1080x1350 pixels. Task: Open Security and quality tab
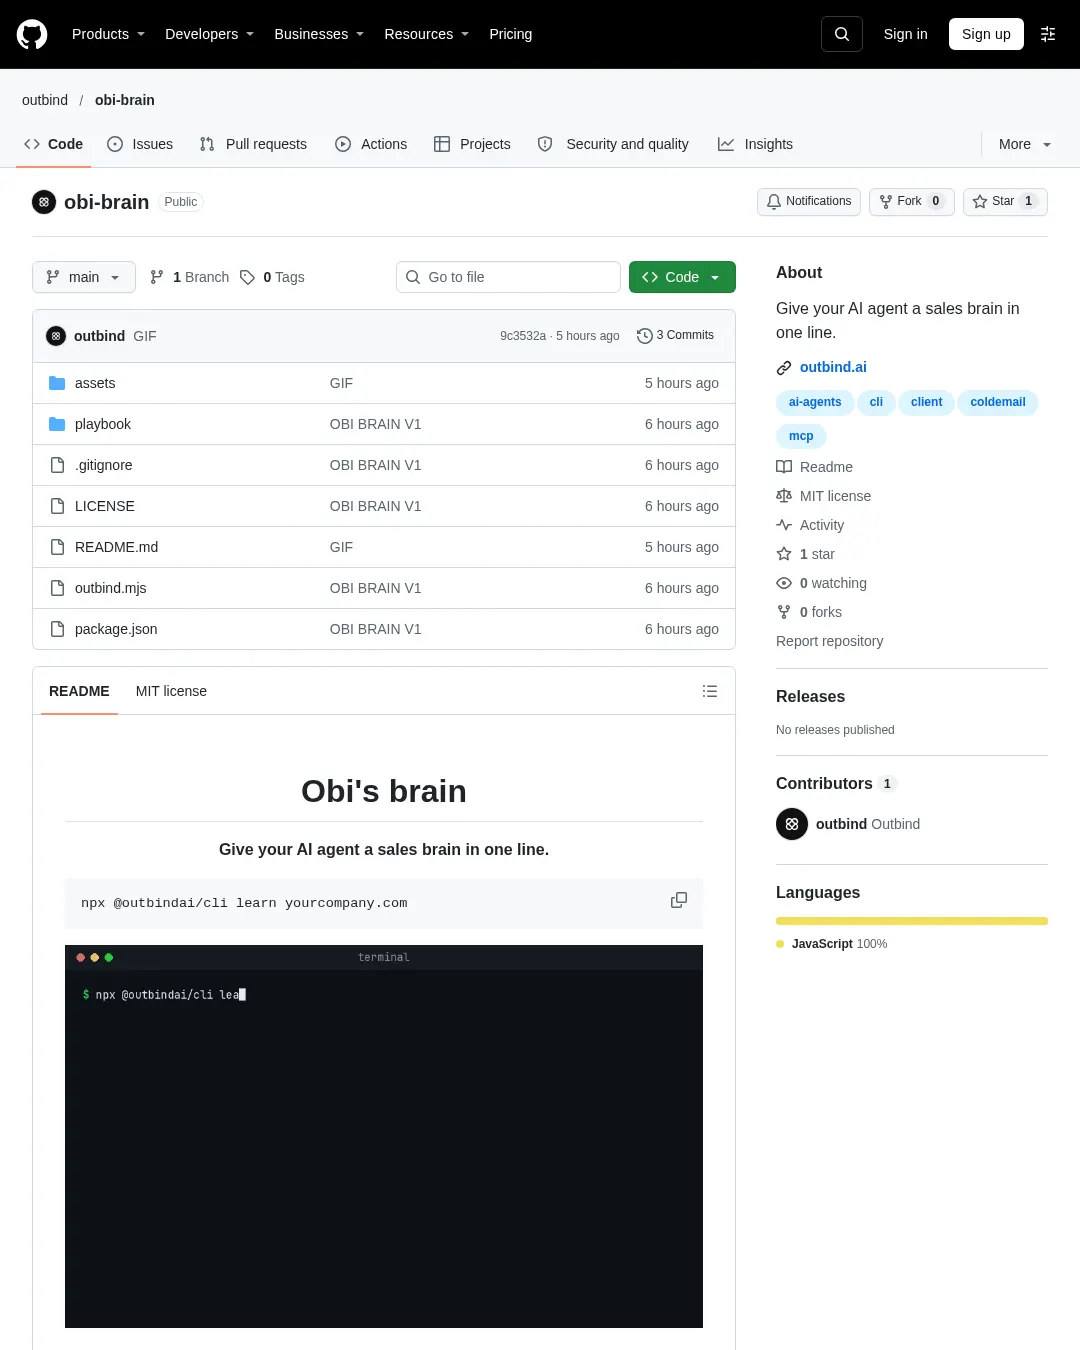tap(613, 144)
